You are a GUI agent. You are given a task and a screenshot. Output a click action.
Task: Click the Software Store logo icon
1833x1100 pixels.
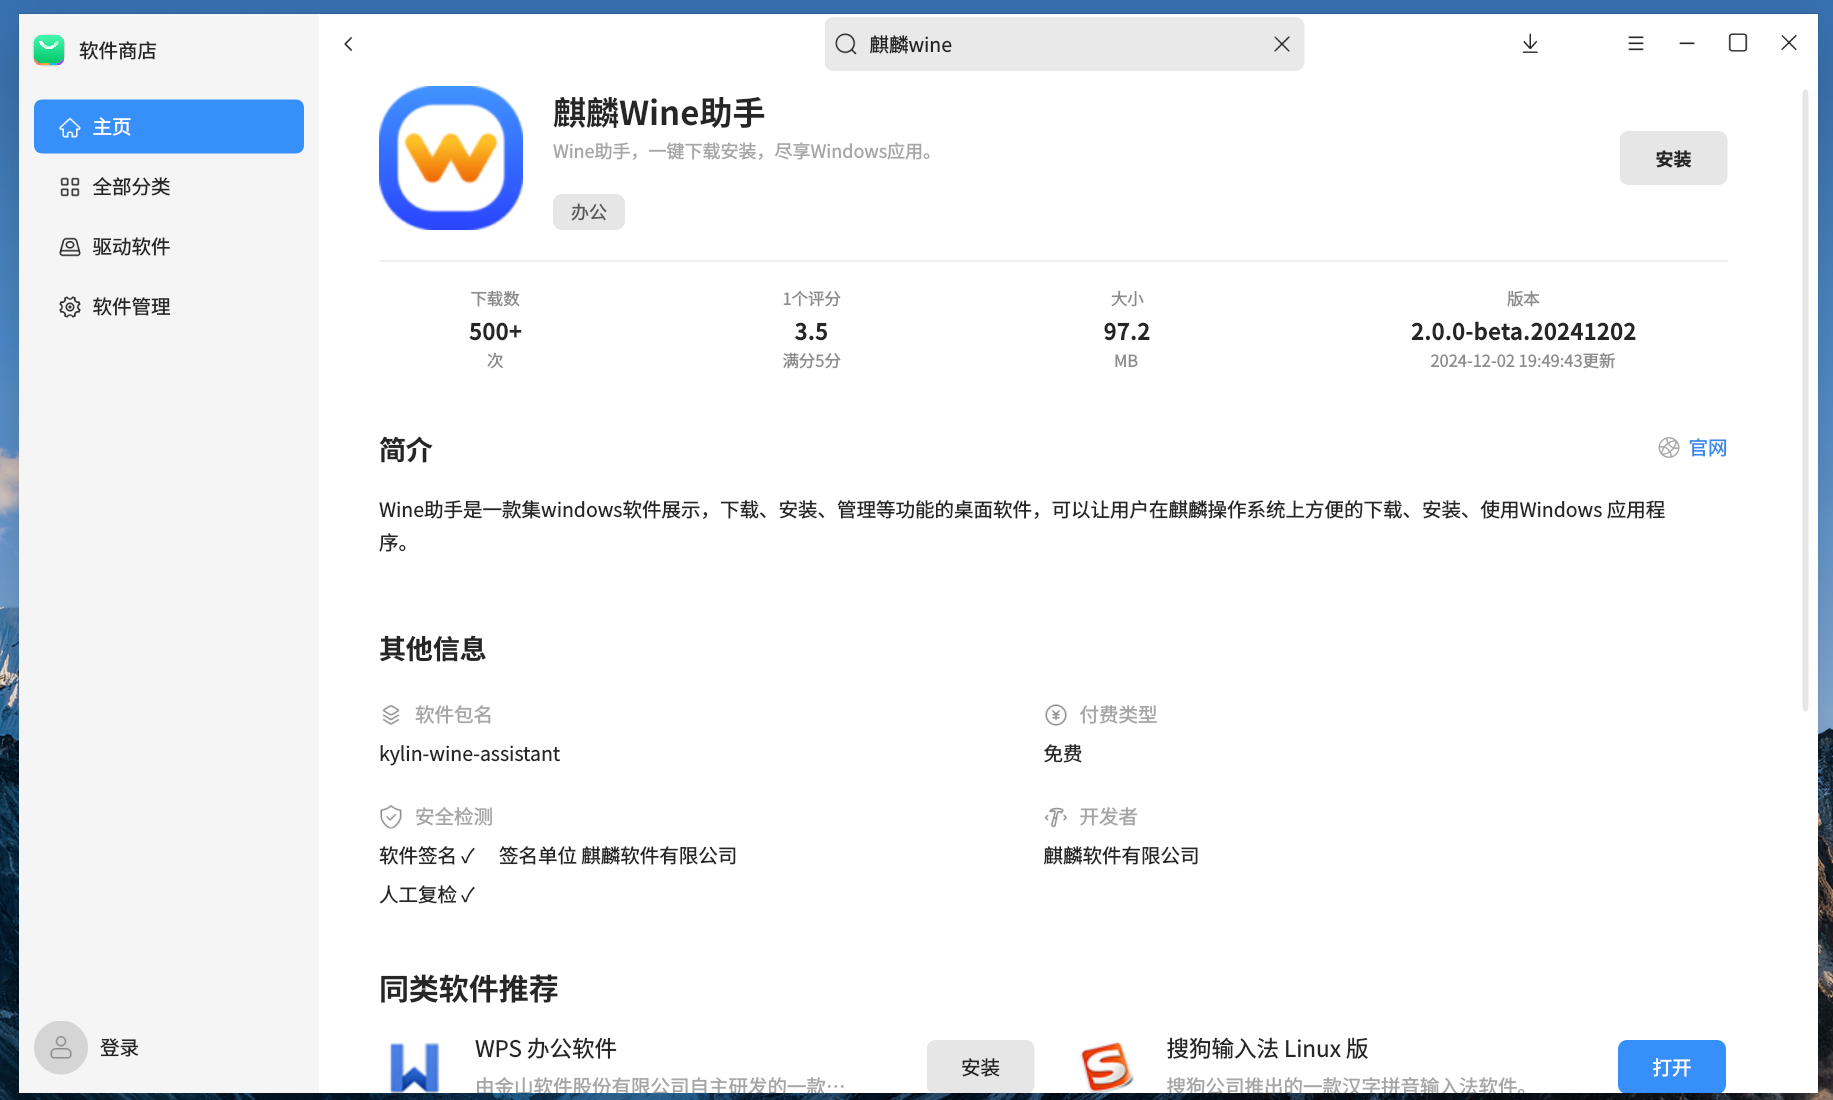coord(49,50)
